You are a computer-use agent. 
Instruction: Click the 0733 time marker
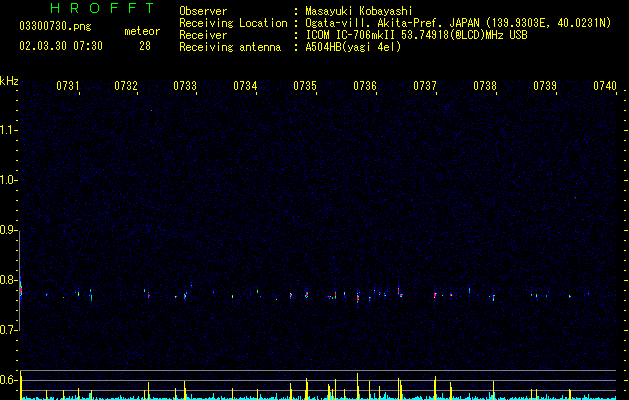click(x=185, y=85)
